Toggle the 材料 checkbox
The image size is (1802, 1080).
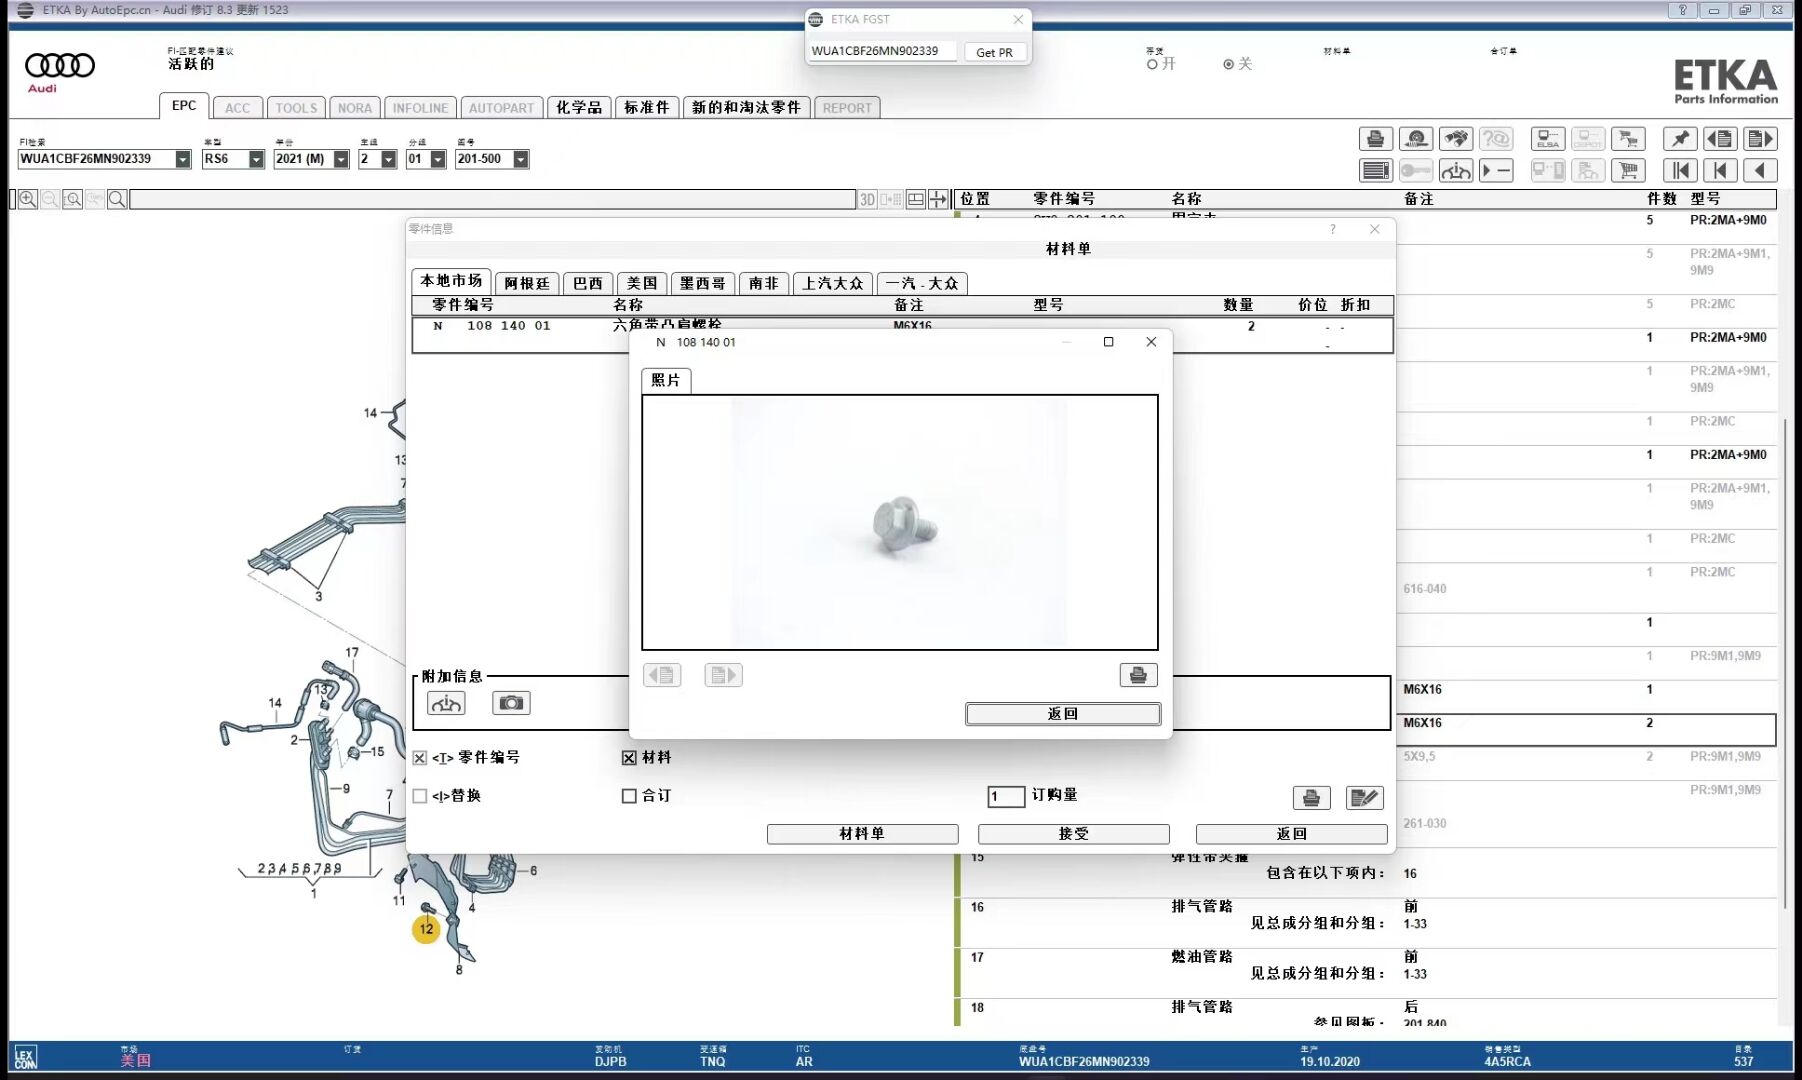tap(629, 758)
